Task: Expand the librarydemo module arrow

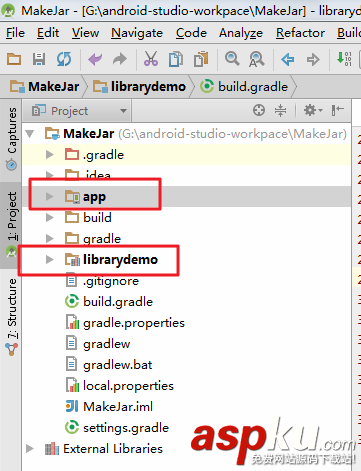Action: (50, 259)
